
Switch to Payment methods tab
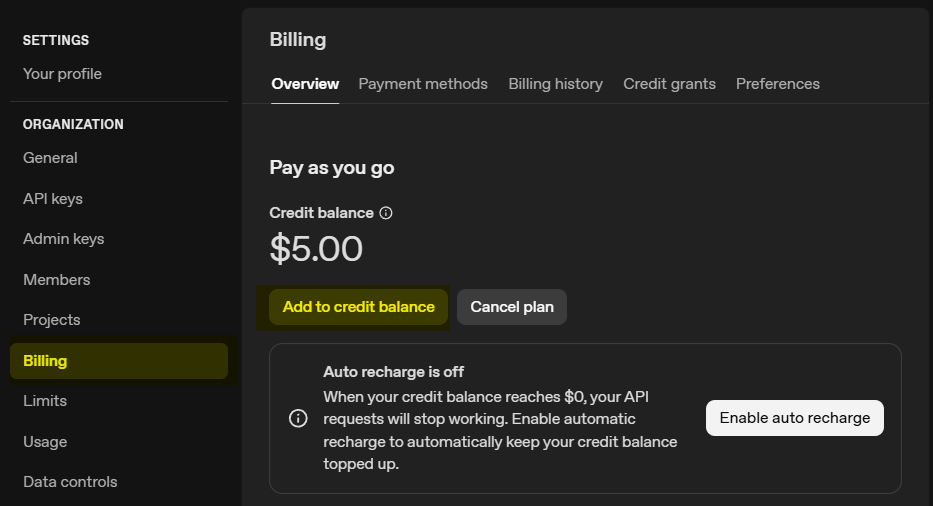pyautogui.click(x=423, y=84)
